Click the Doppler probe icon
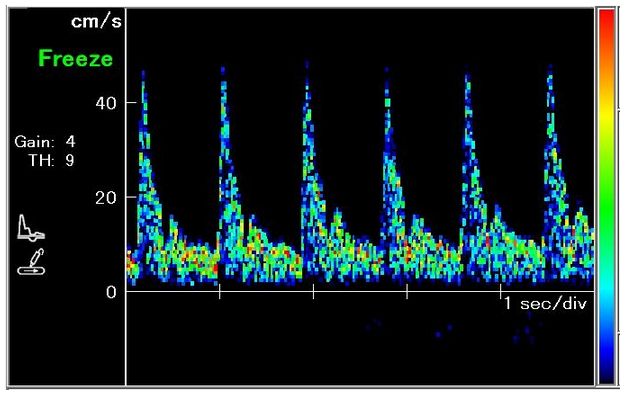Screen dimensions: 627x394 click(31, 262)
